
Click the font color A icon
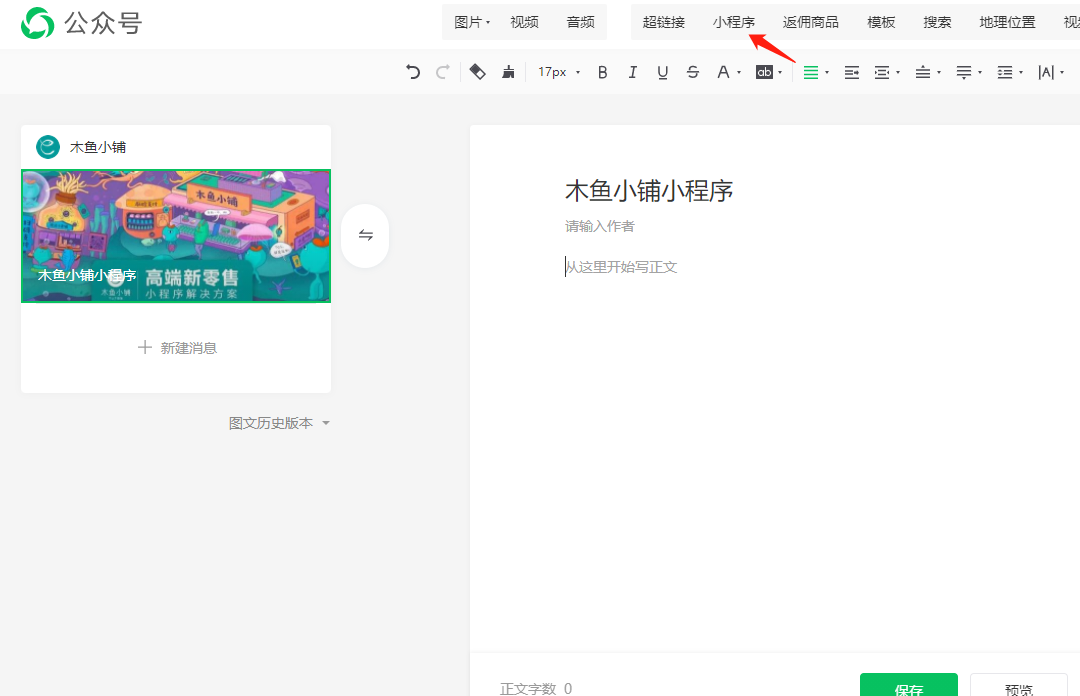723,72
